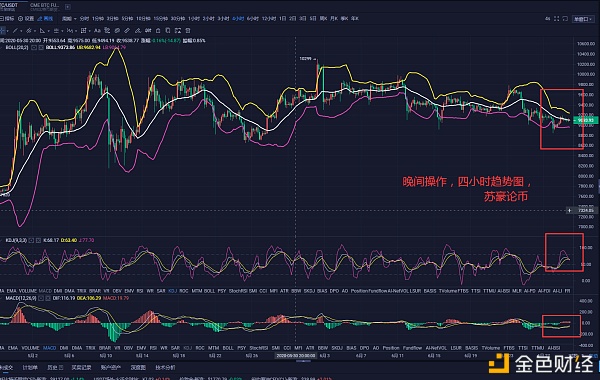Open BOLL indicator settings icon

click(x=34, y=47)
